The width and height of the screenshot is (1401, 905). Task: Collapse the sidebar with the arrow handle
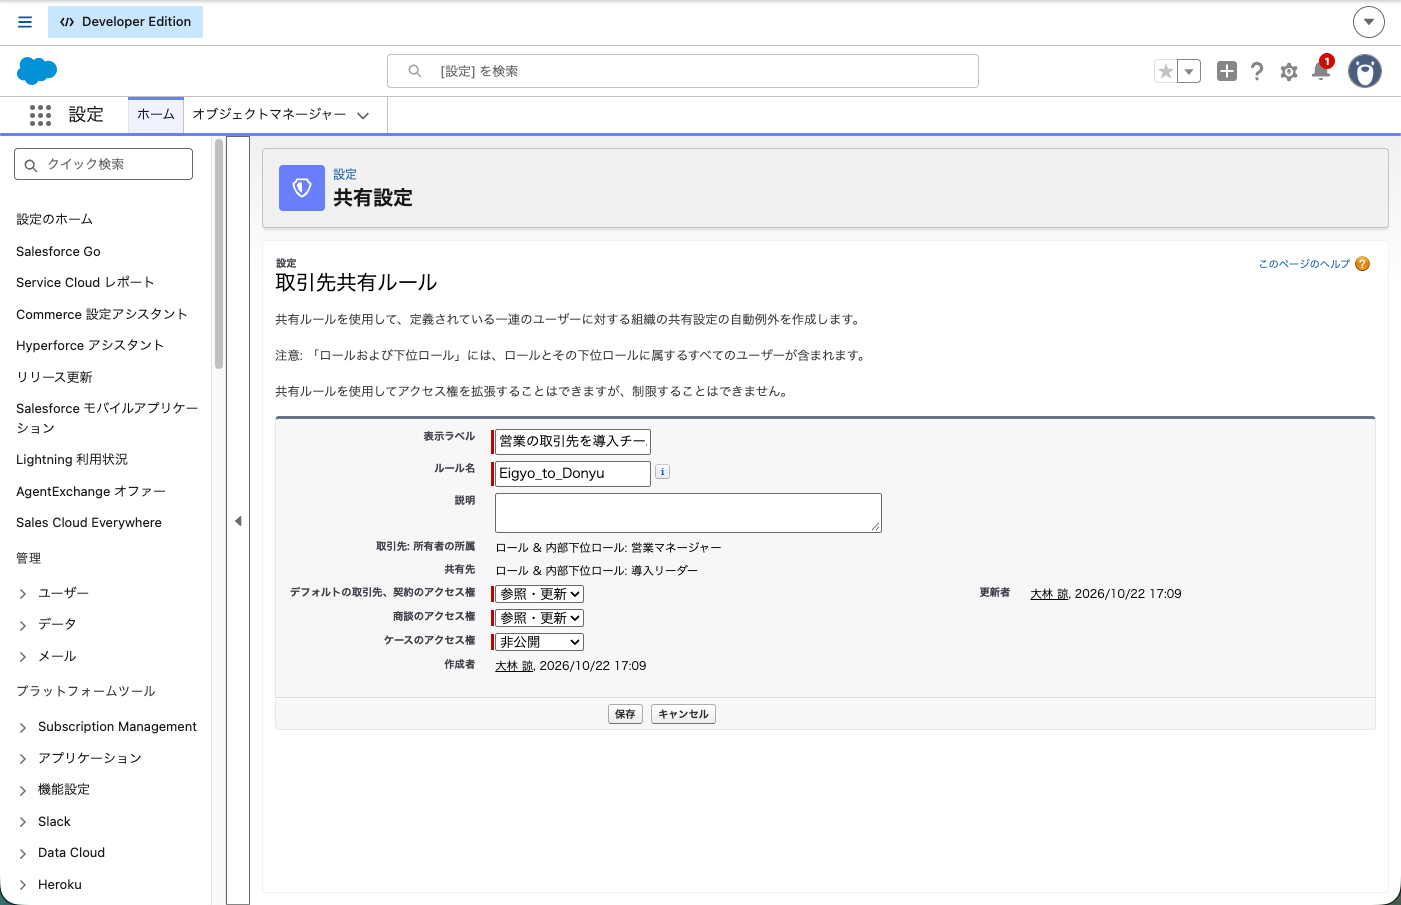click(x=238, y=521)
